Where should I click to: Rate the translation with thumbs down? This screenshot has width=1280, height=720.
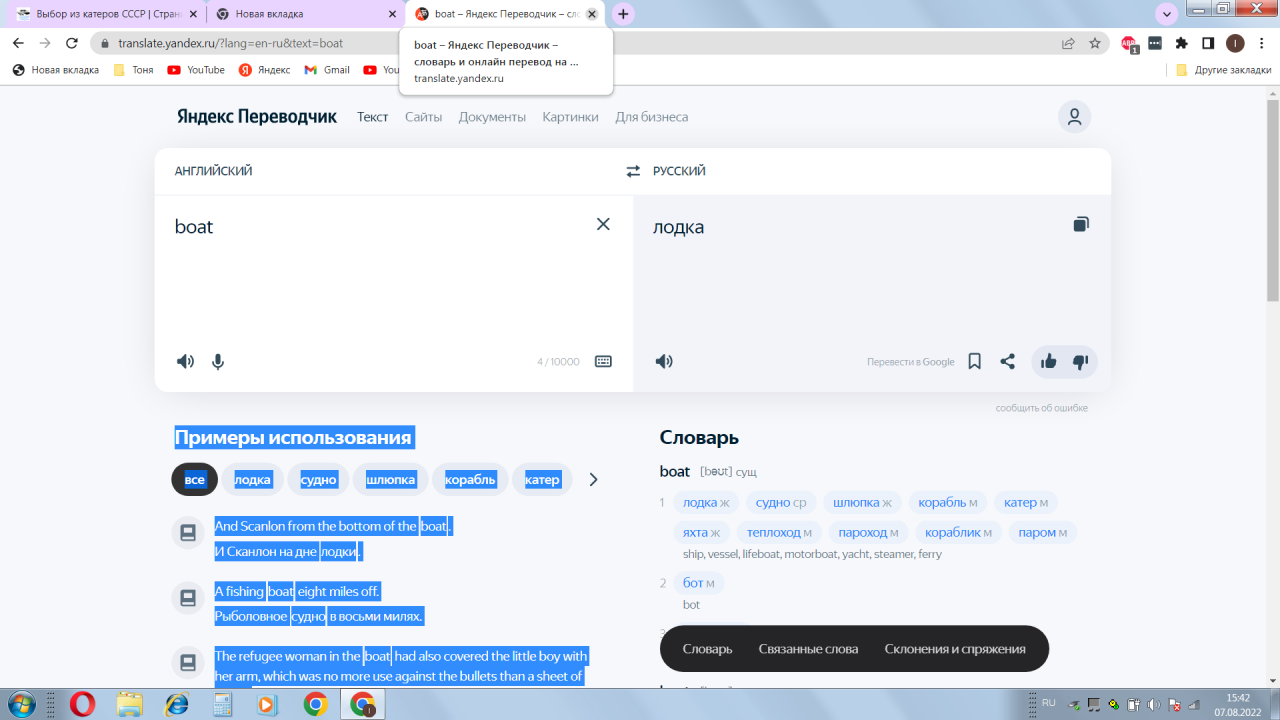click(x=1080, y=362)
